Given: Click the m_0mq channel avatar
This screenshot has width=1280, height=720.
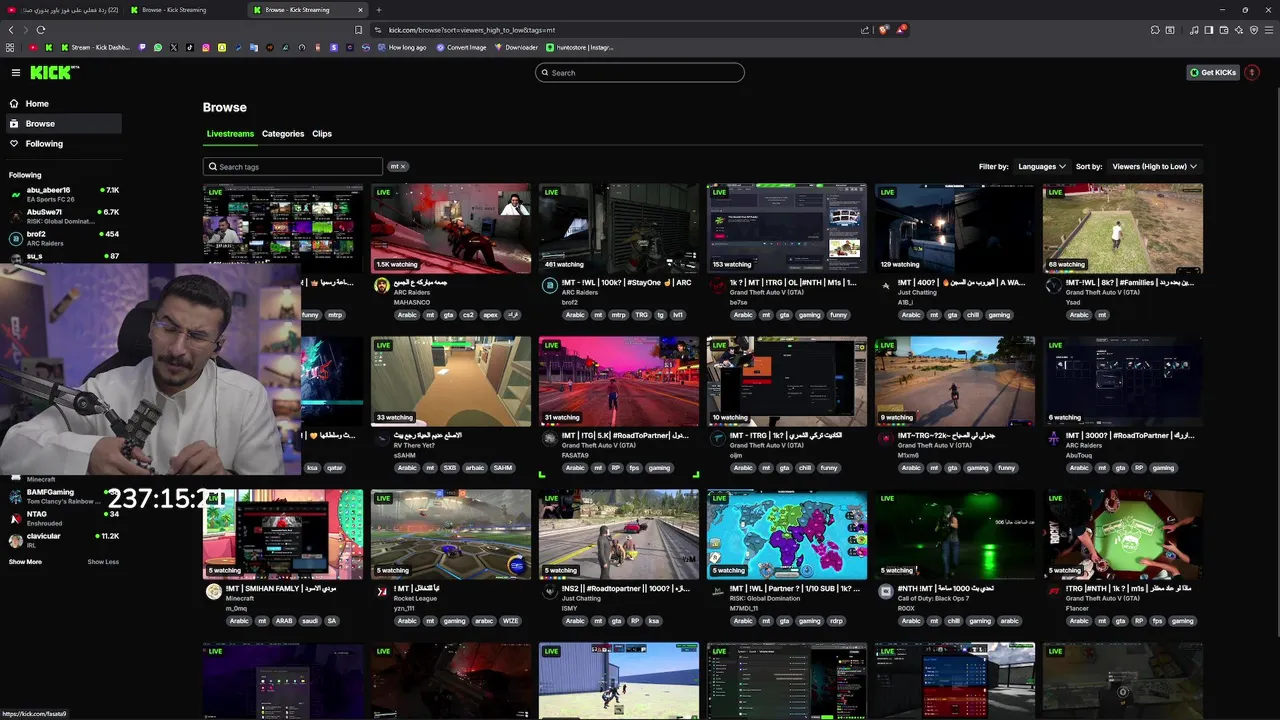Looking at the screenshot, I should [x=213, y=592].
